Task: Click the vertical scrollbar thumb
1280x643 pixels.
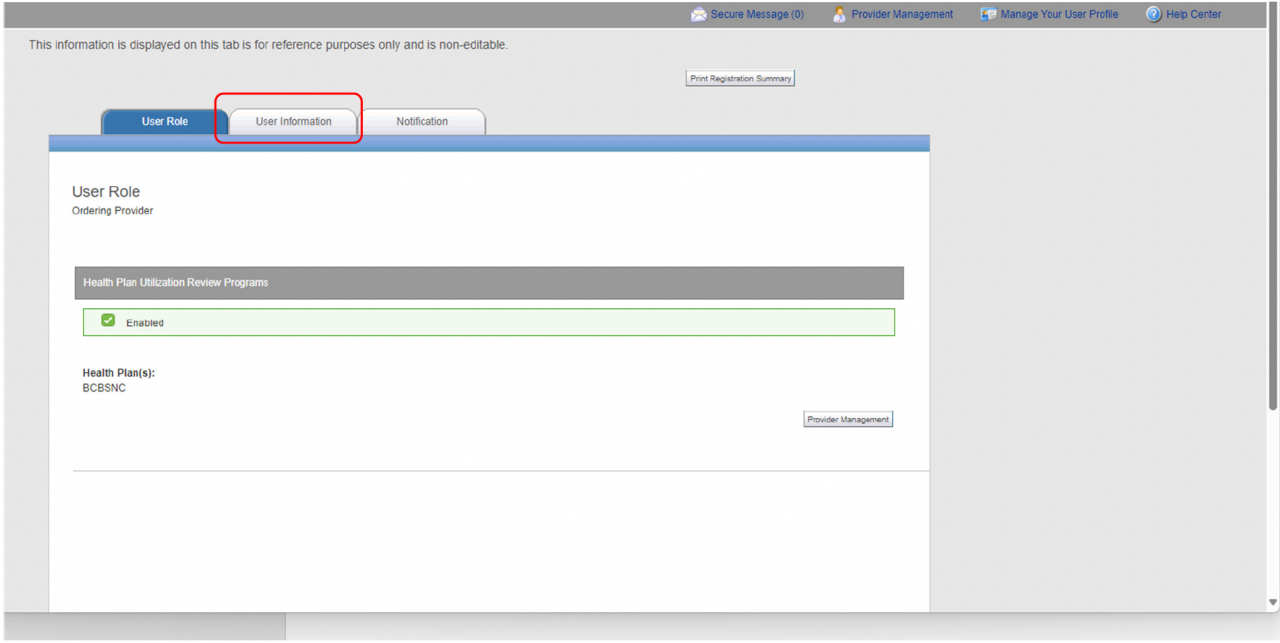Action: pyautogui.click(x=1273, y=206)
